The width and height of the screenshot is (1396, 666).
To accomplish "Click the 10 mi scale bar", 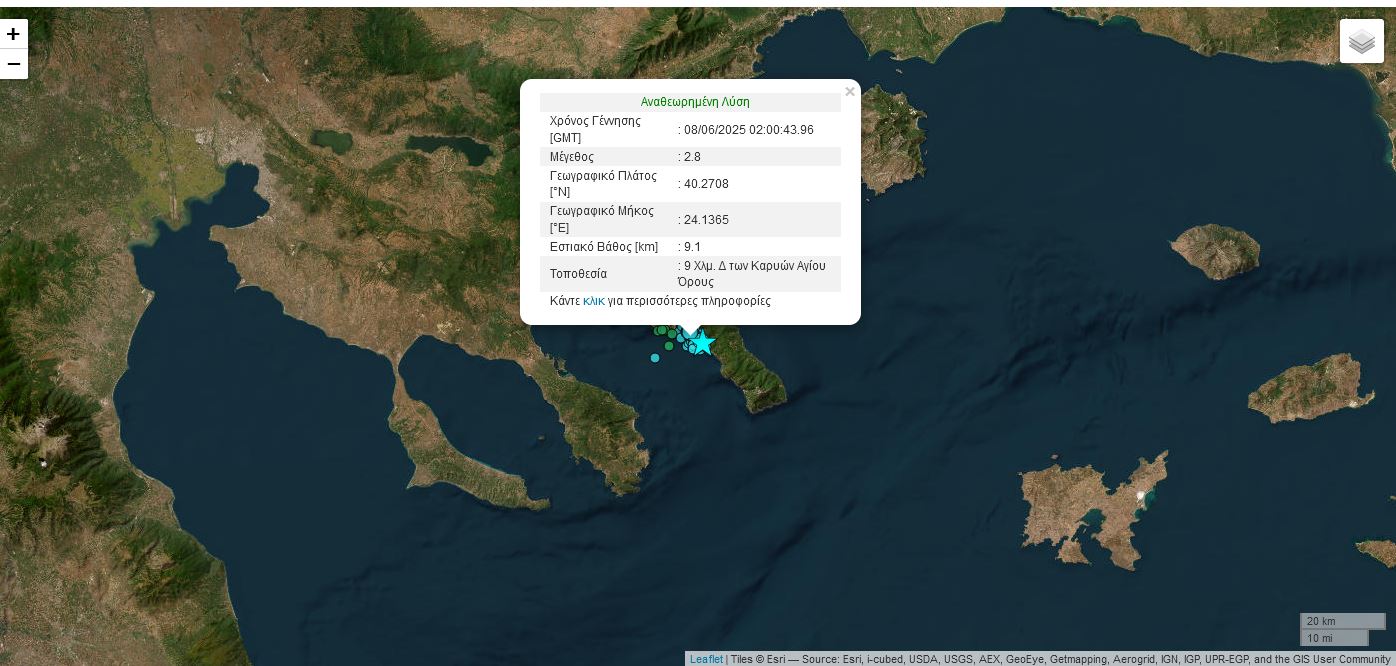I will [x=1333, y=638].
